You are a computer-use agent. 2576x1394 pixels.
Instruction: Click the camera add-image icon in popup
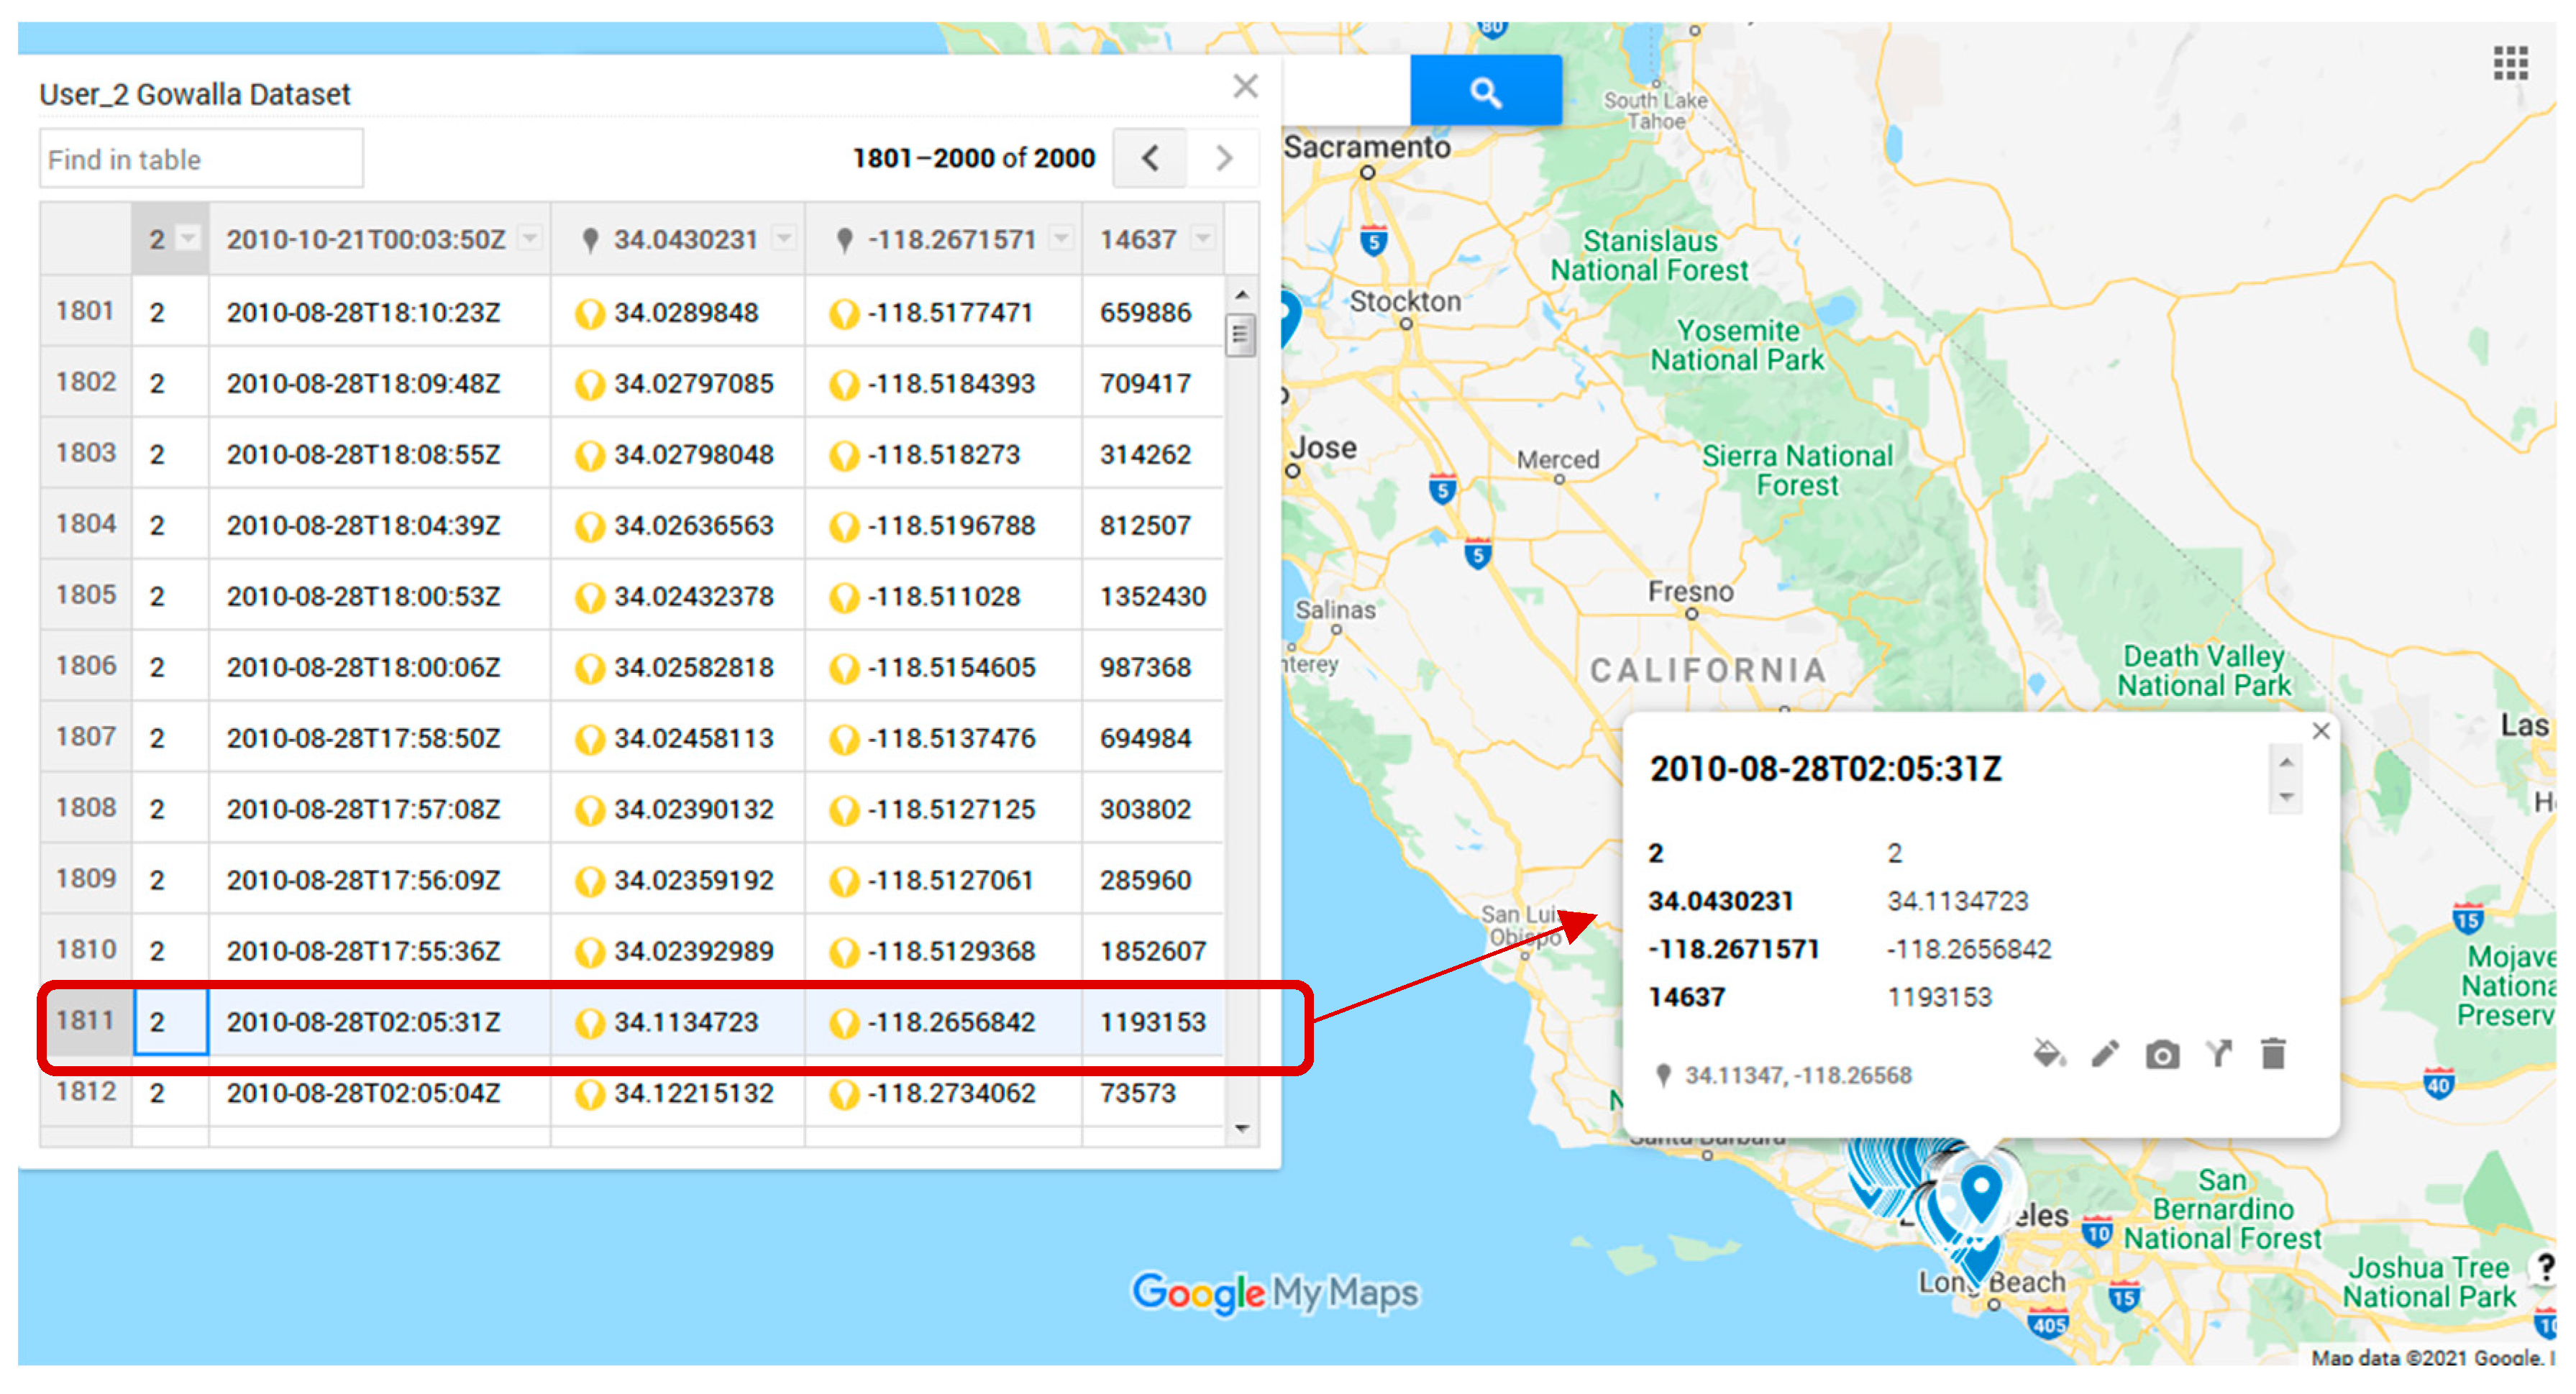pyautogui.click(x=2162, y=1055)
